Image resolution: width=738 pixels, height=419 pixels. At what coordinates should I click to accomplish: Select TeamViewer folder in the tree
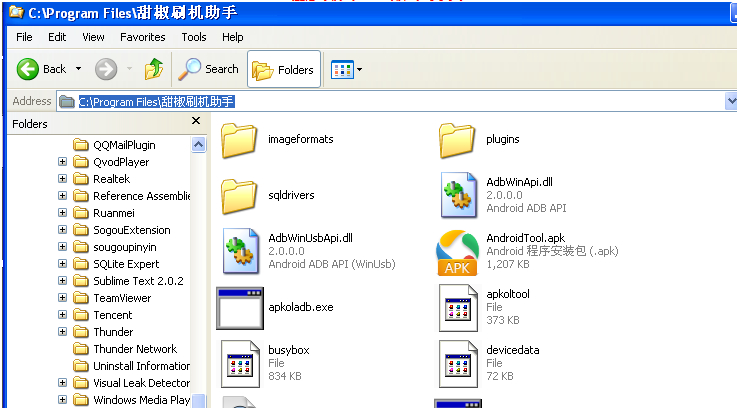coord(122,298)
